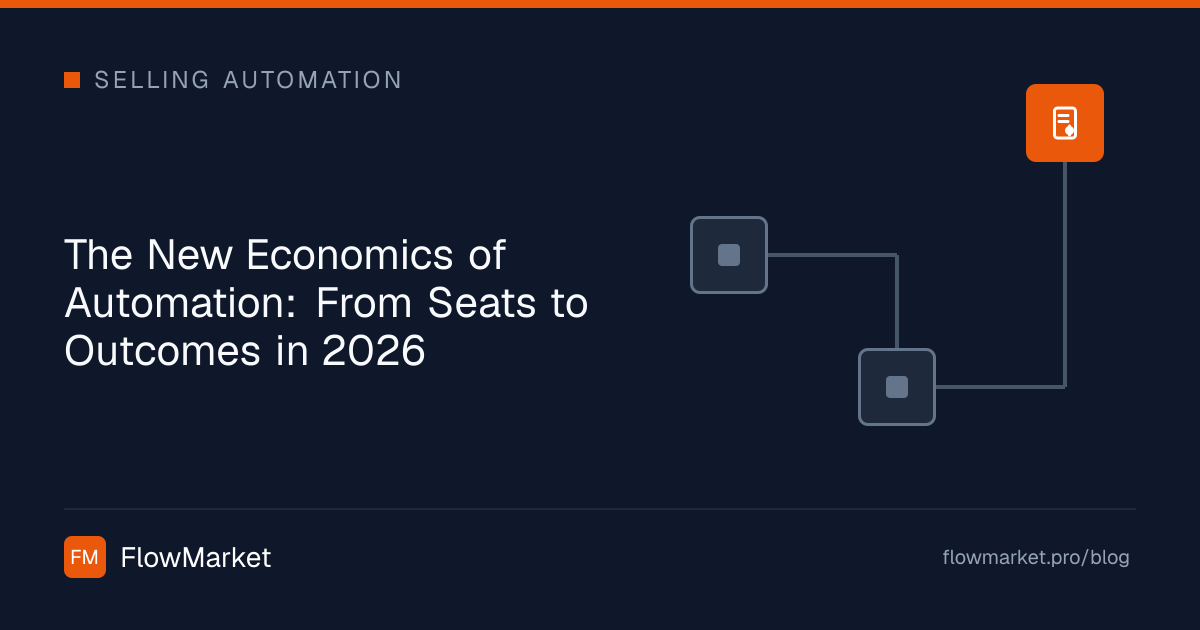This screenshot has width=1200, height=630.
Task: Click the word SELLING in category label
Action: (152, 80)
